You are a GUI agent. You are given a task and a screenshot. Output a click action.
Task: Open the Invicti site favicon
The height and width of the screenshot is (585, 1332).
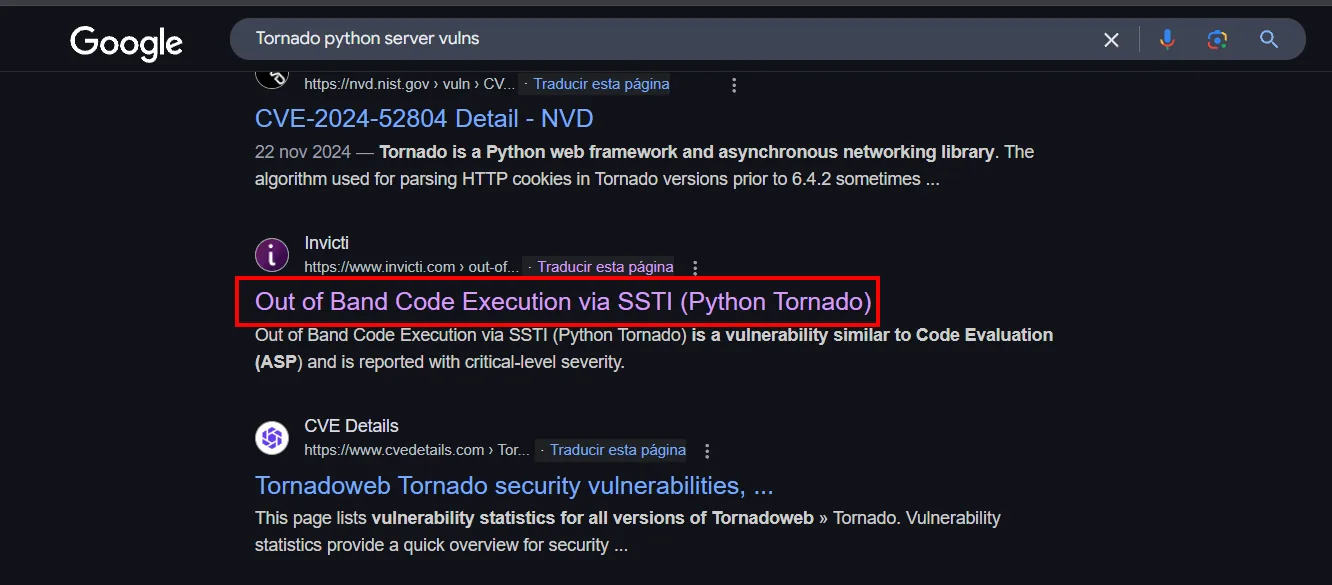(x=272, y=255)
